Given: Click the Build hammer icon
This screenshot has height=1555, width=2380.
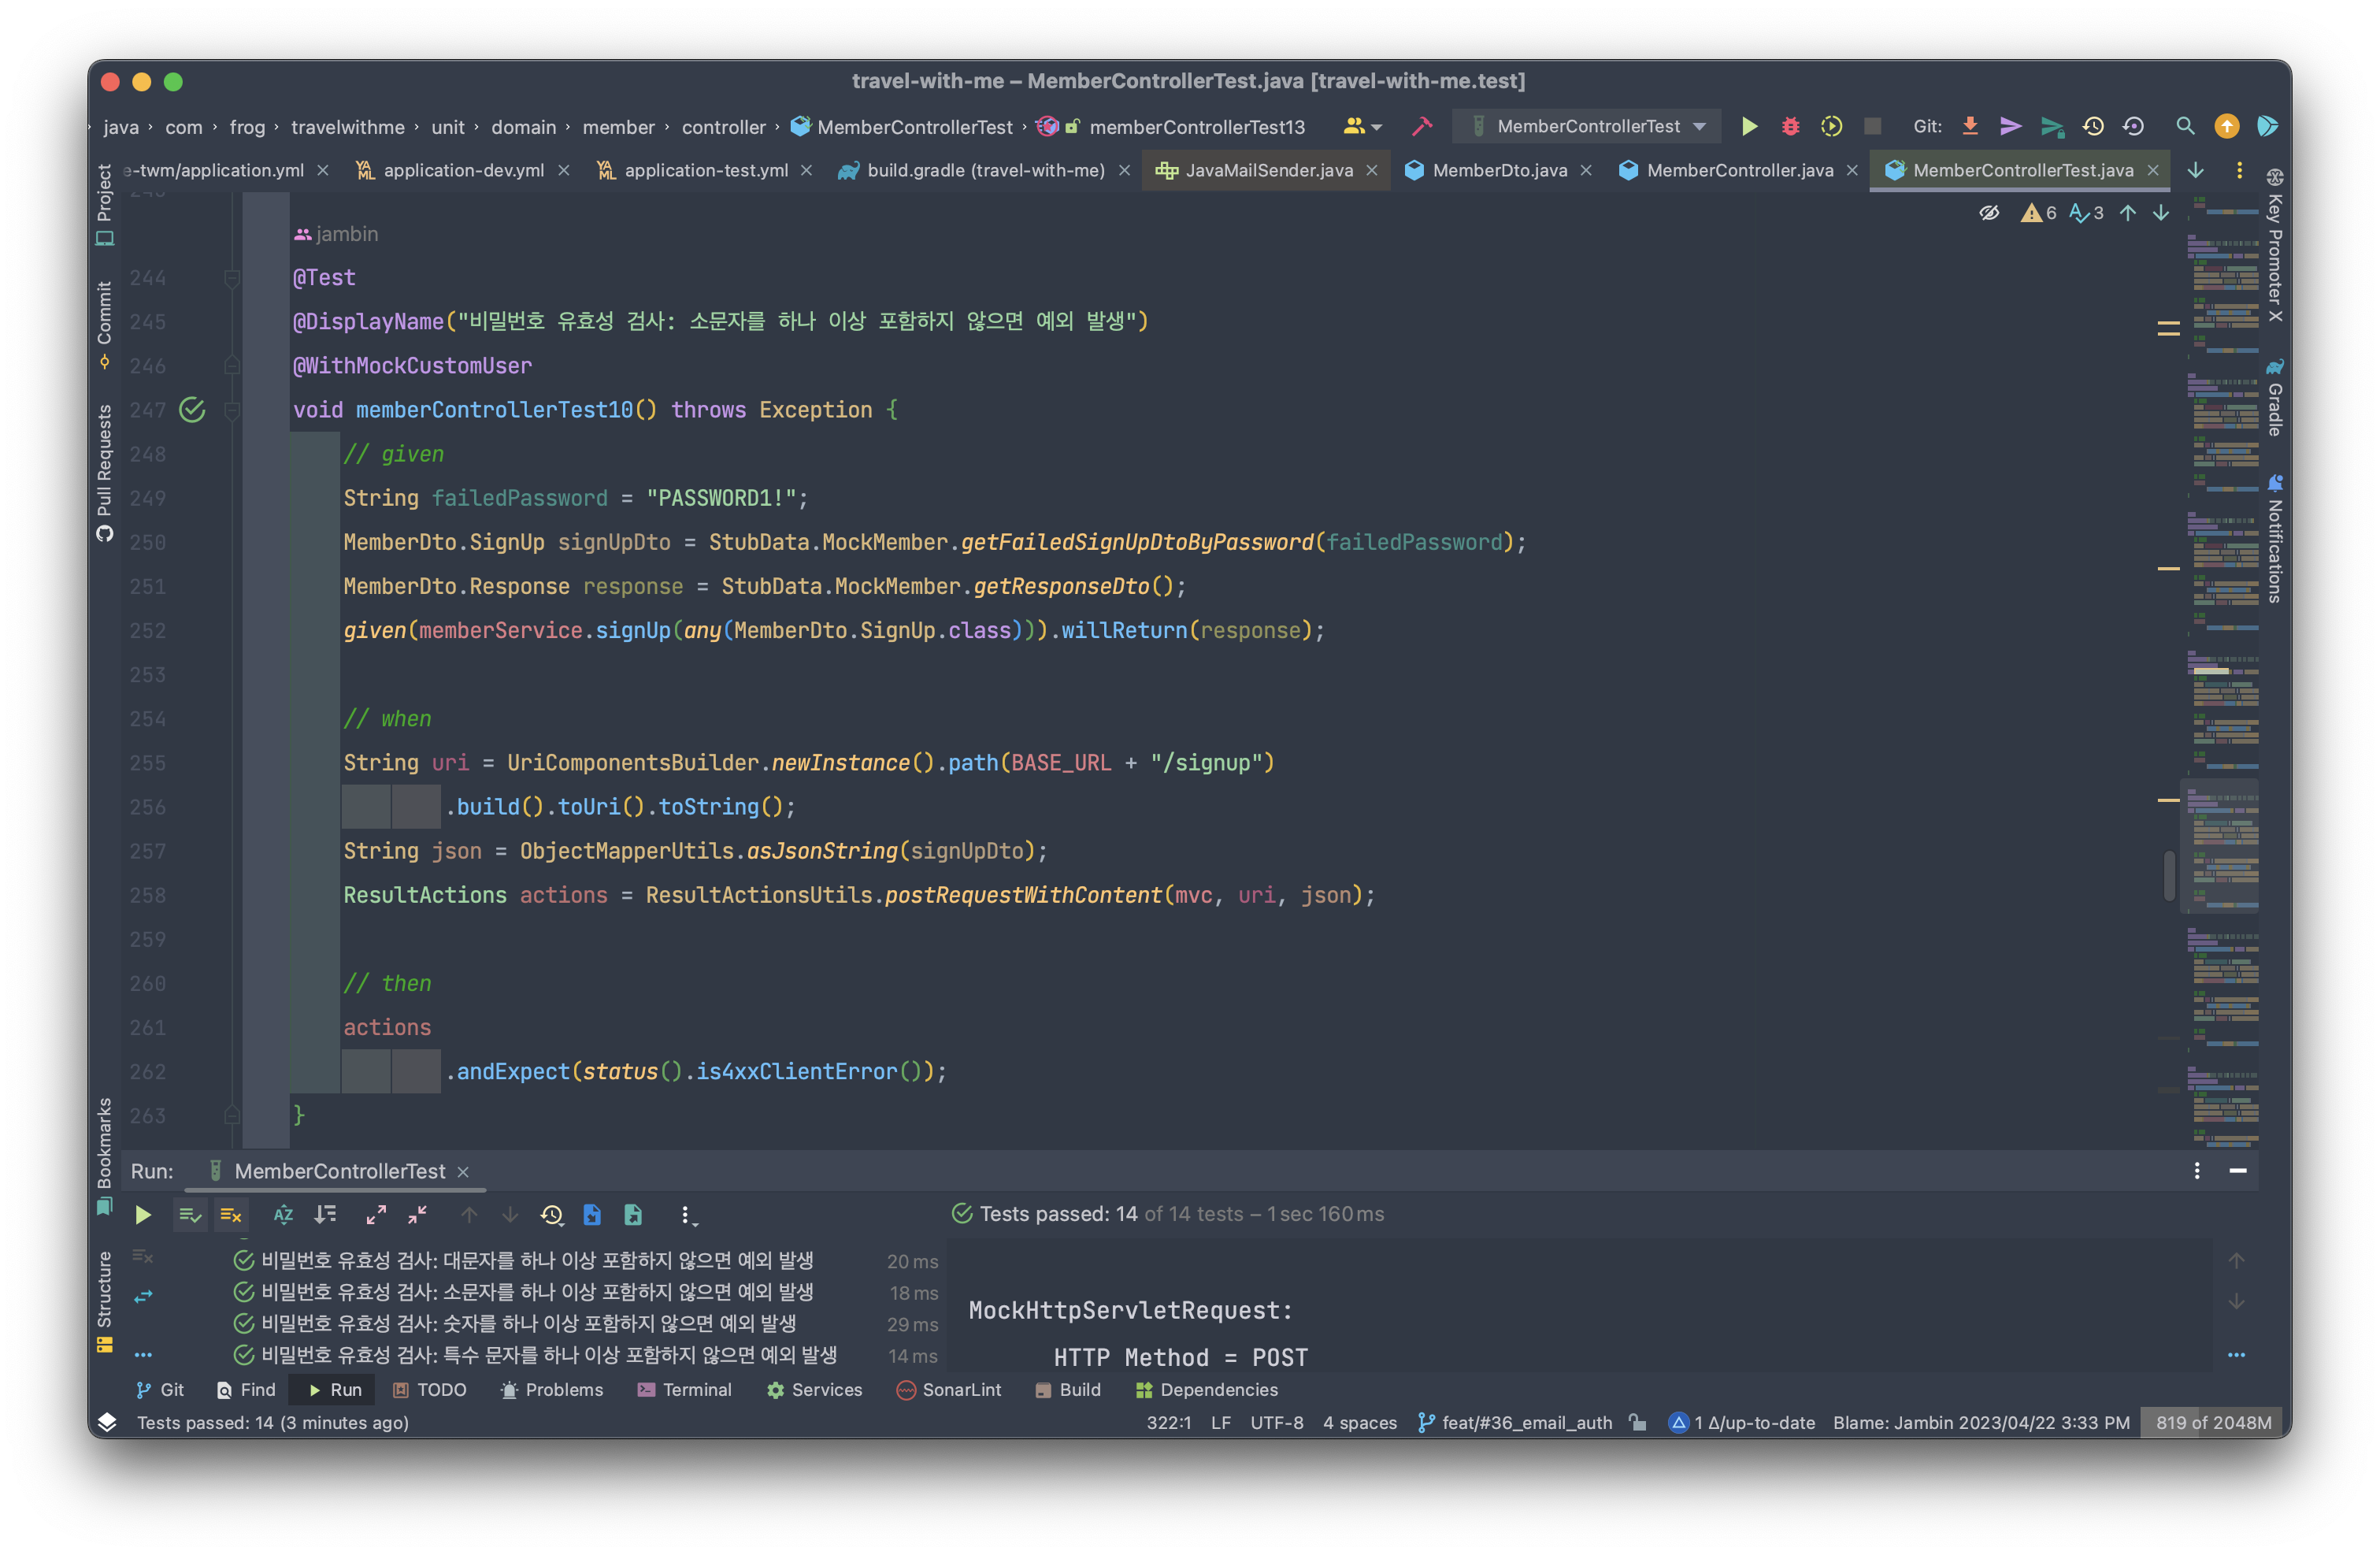Looking at the screenshot, I should 1421,126.
